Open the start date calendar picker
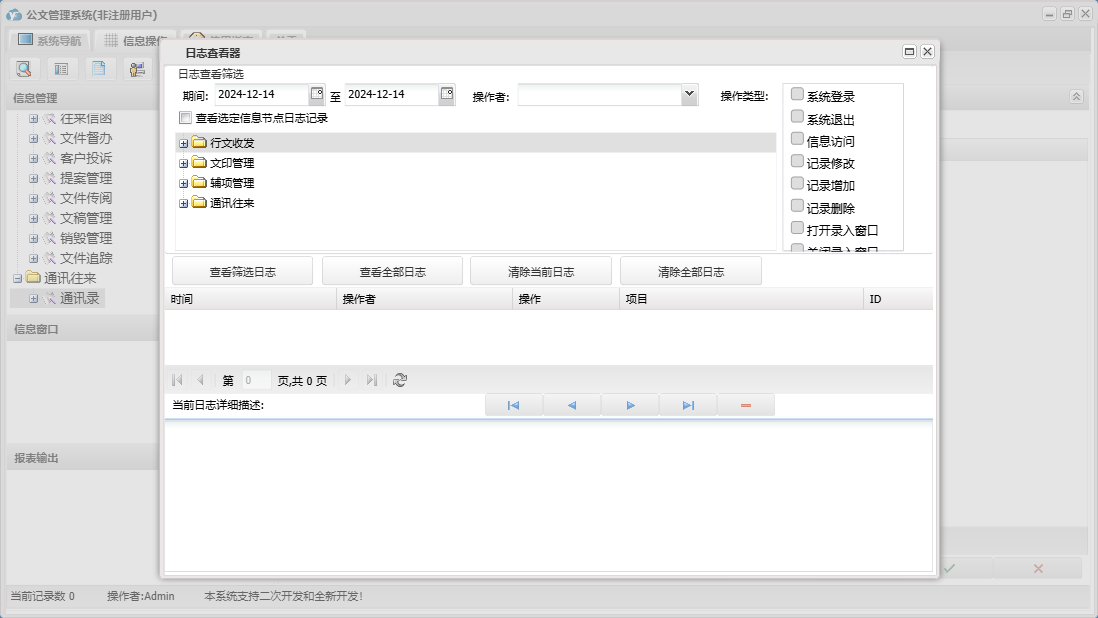Viewport: 1098px width, 618px height. tap(317, 94)
